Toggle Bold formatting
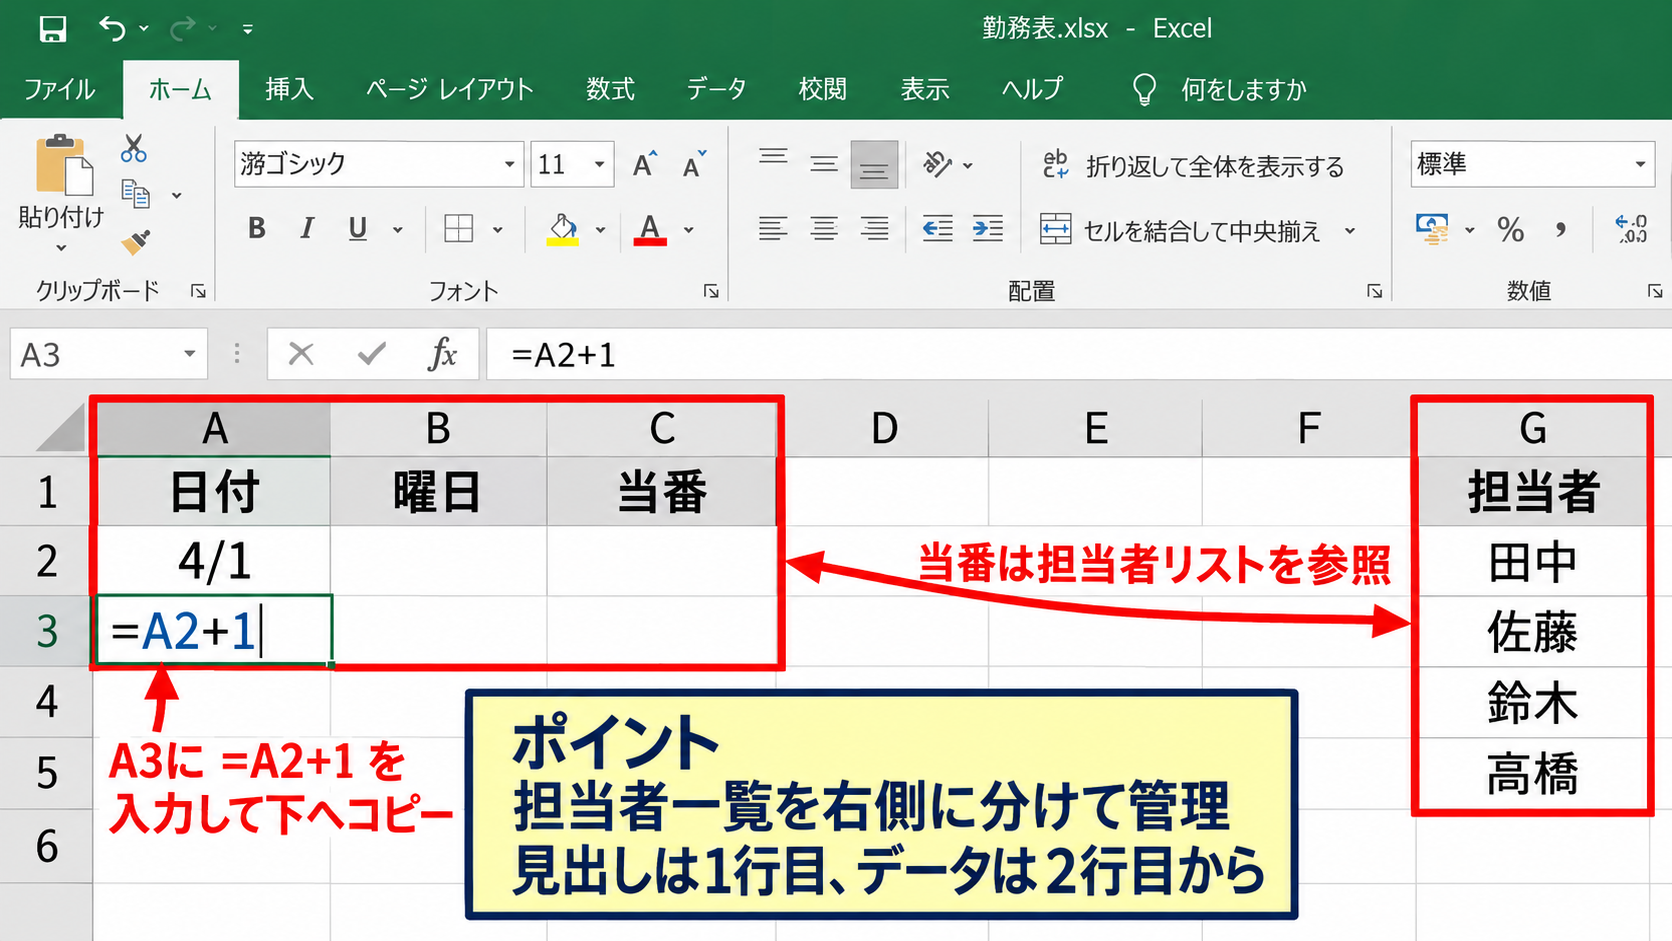 (257, 229)
